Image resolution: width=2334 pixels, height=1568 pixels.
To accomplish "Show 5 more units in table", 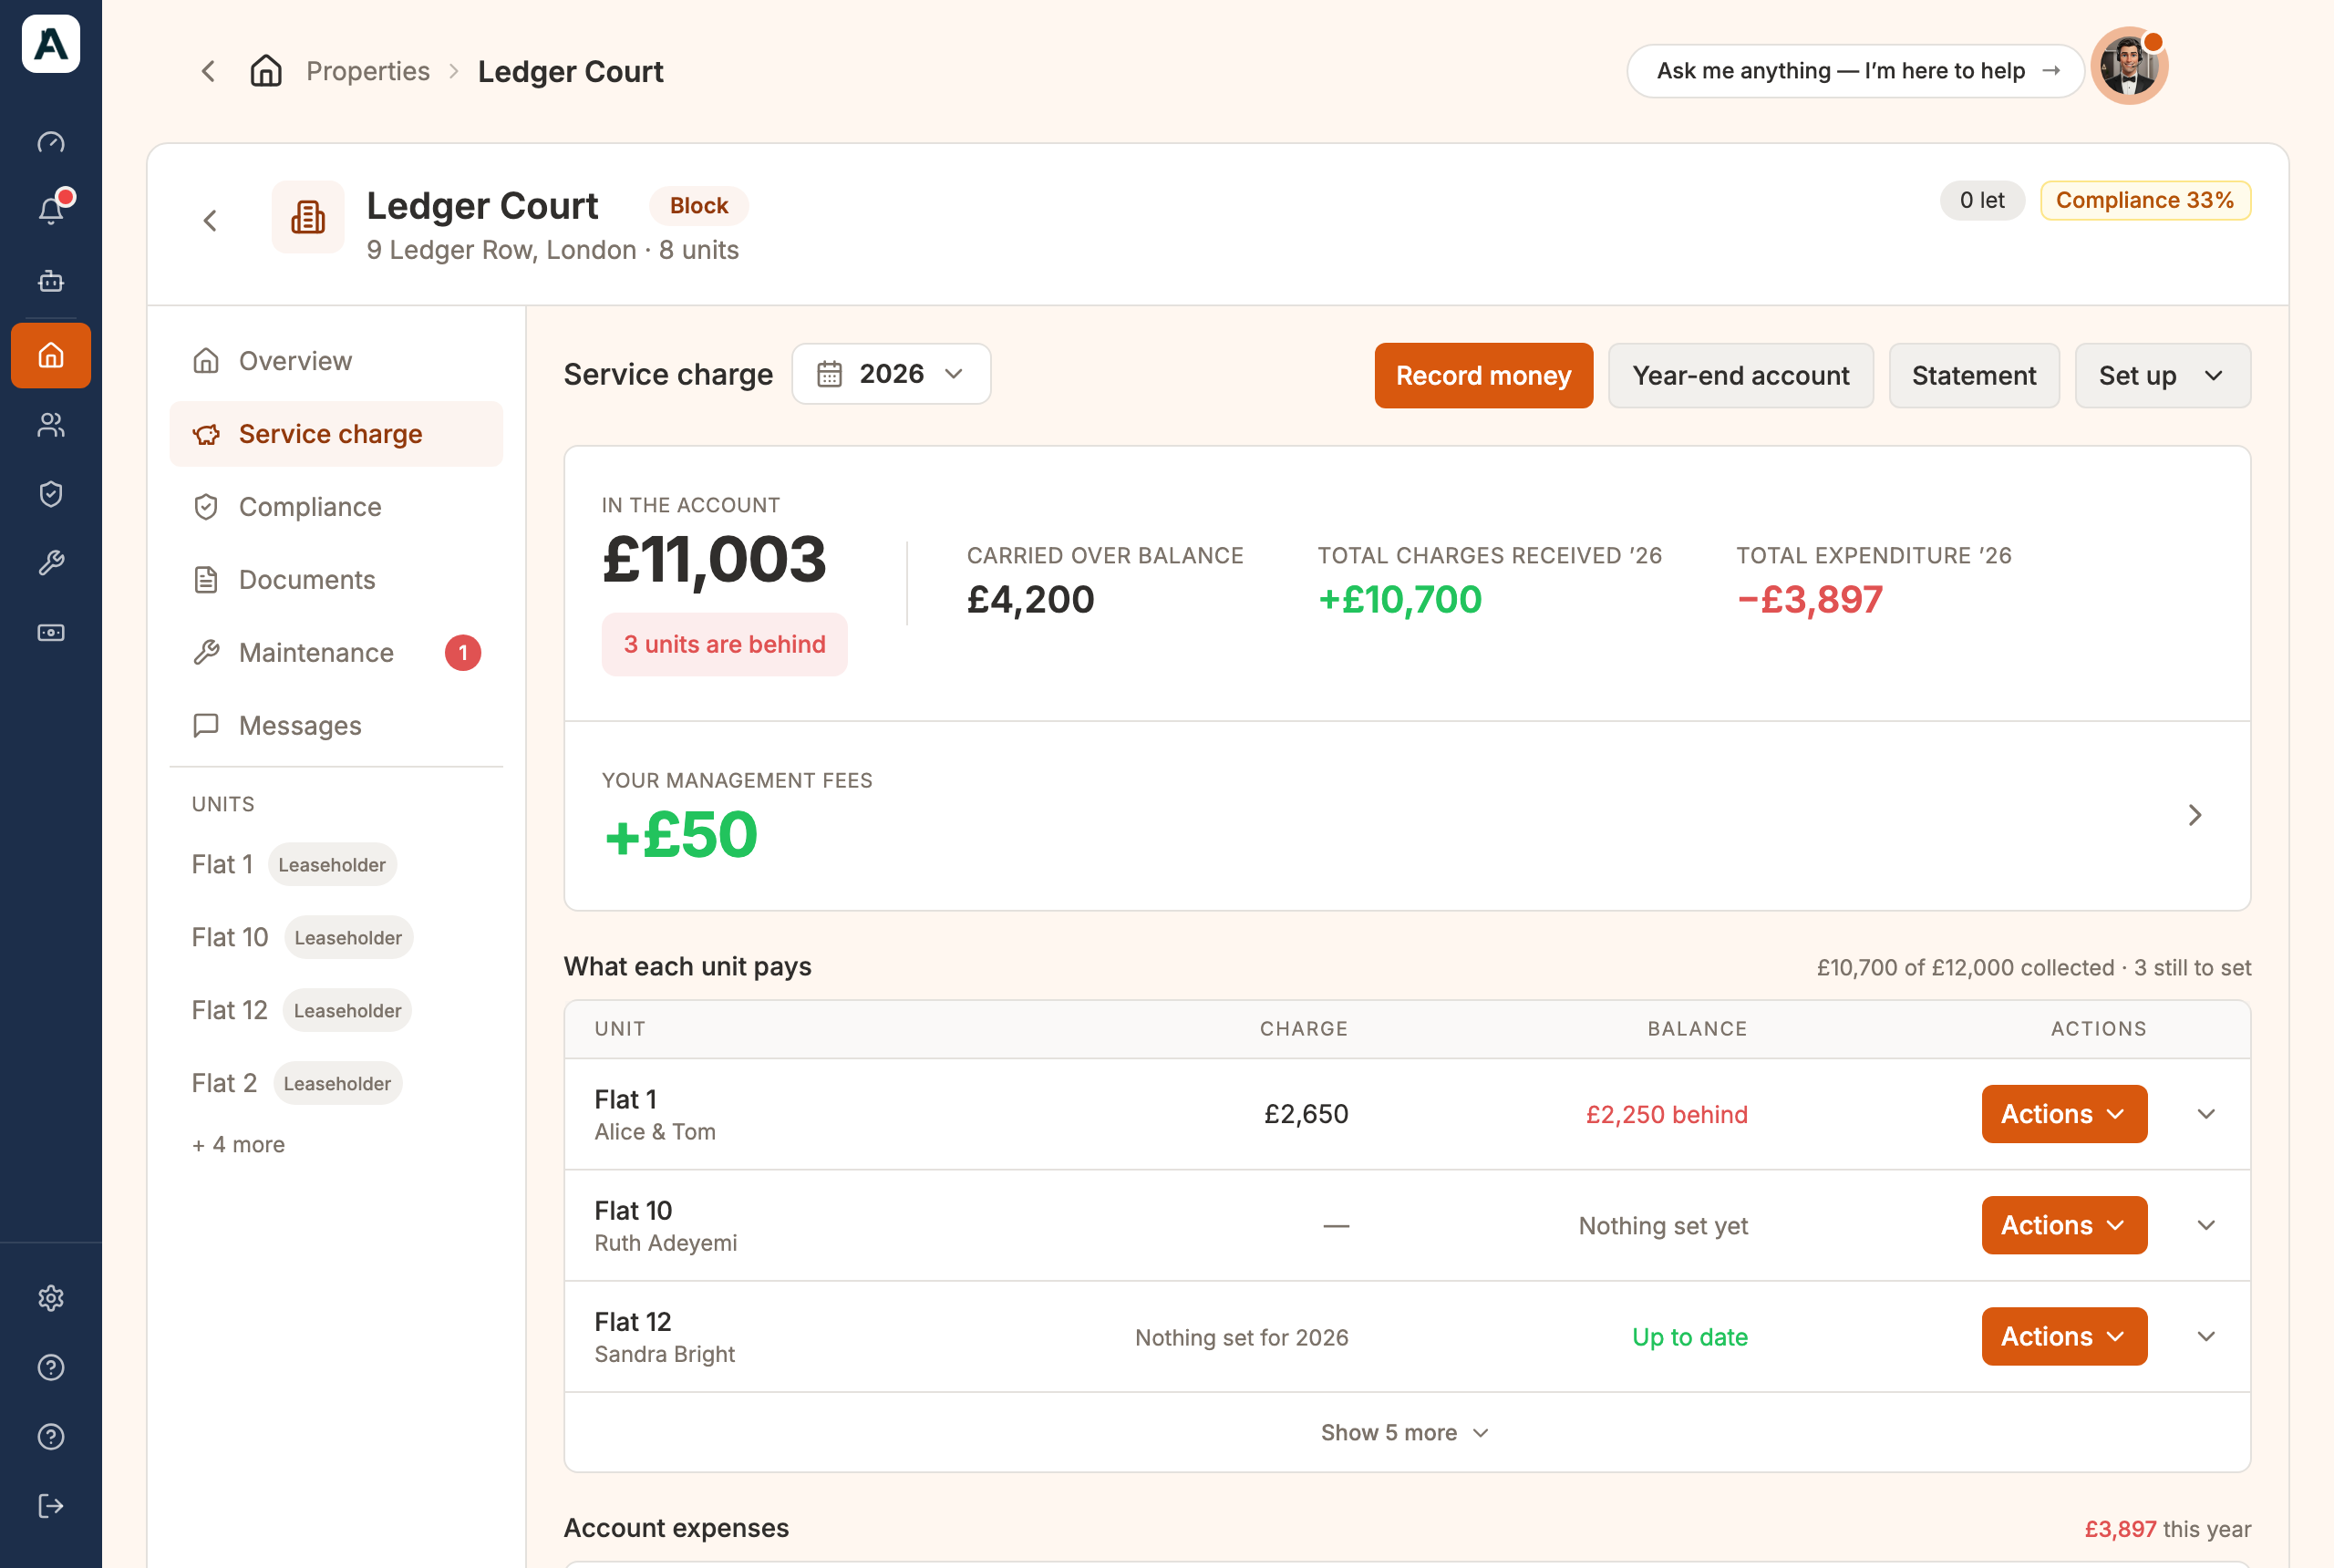I will pos(1405,1432).
